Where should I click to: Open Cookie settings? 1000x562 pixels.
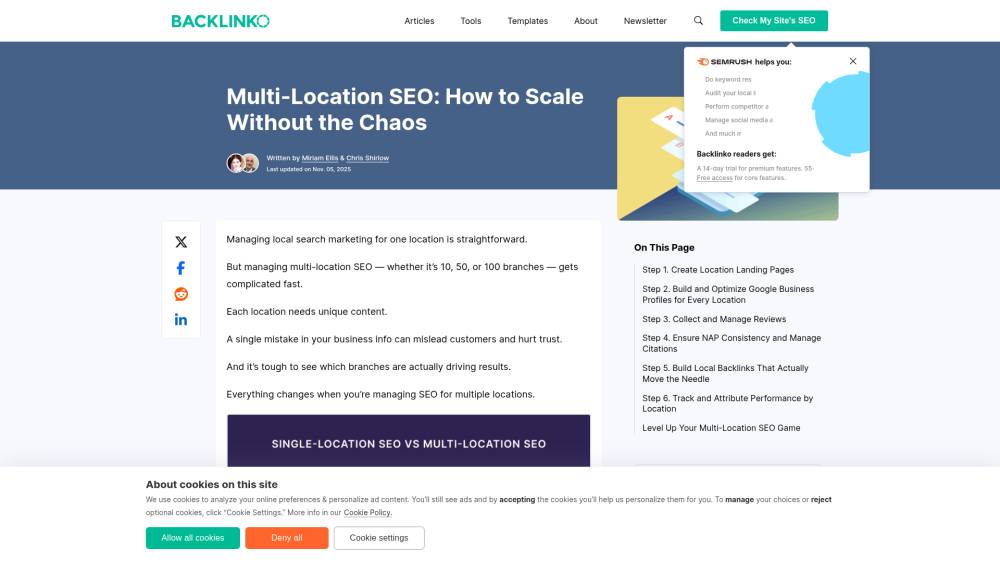(x=379, y=538)
